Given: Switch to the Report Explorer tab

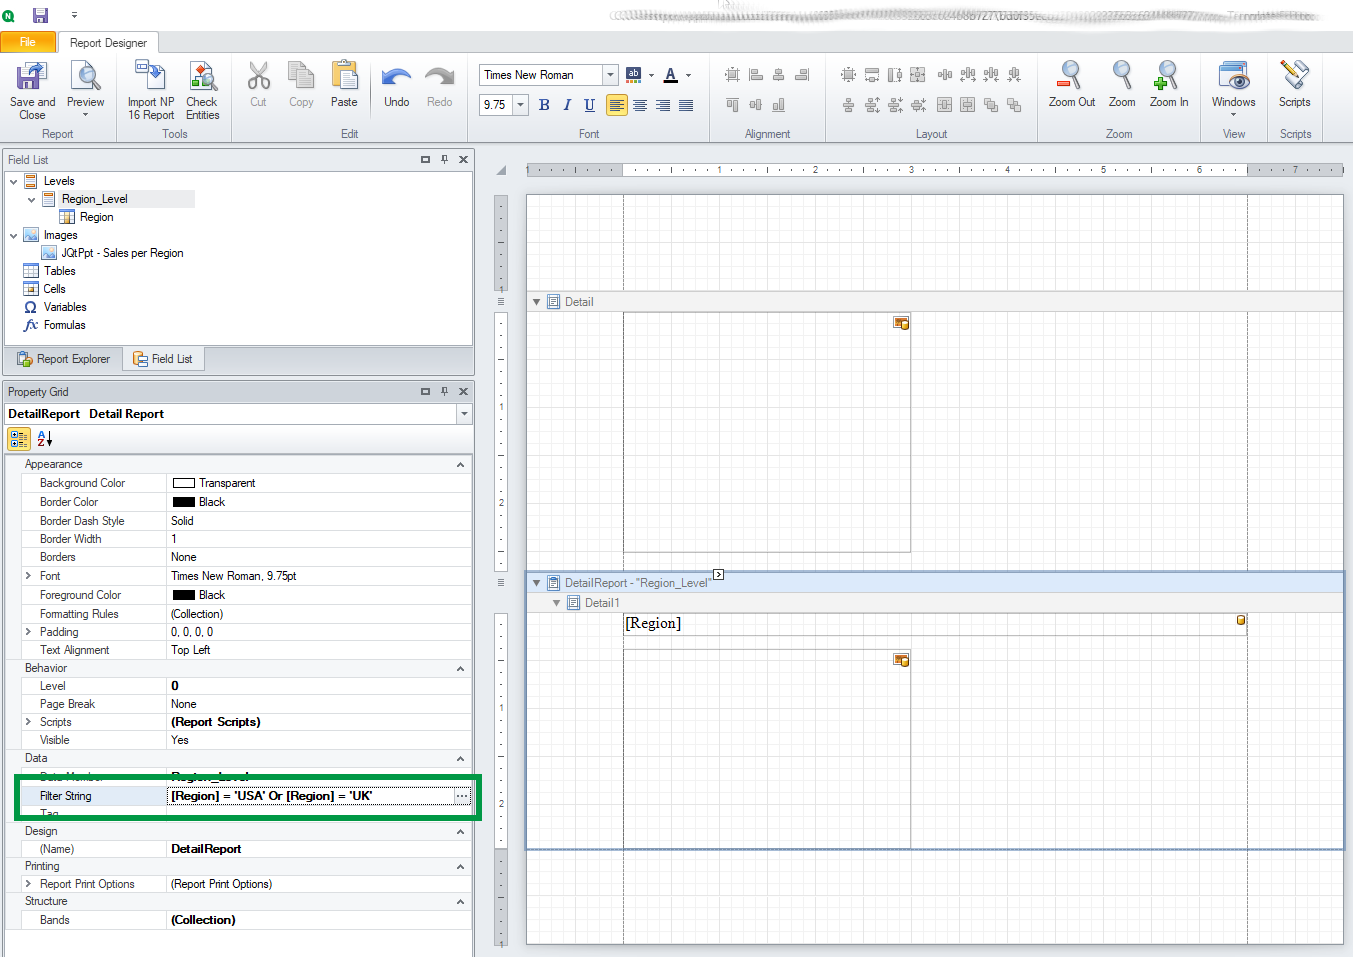Looking at the screenshot, I should point(64,359).
